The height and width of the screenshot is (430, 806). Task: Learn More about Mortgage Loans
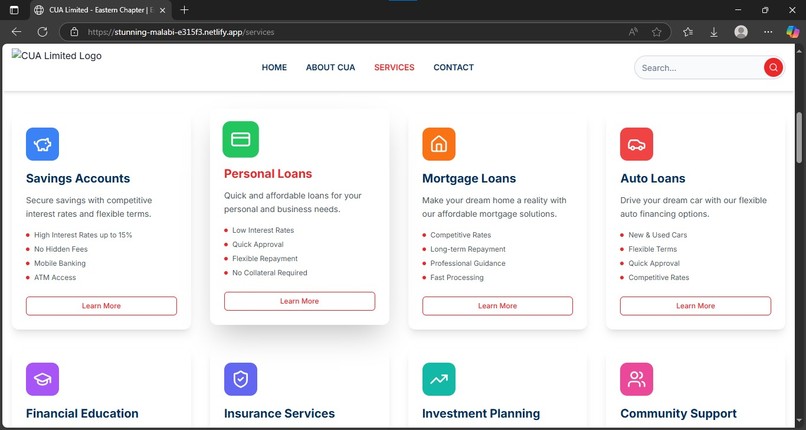pyautogui.click(x=498, y=306)
